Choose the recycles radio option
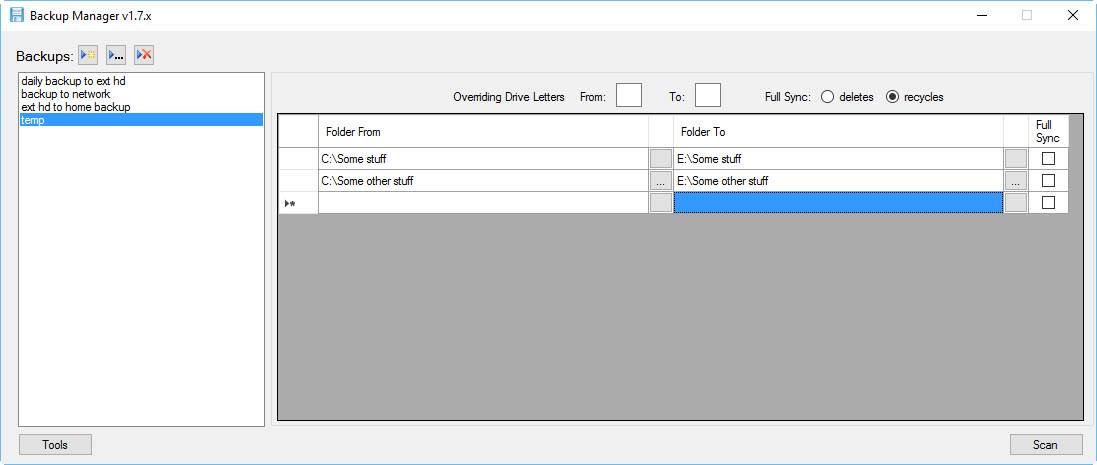 click(892, 97)
